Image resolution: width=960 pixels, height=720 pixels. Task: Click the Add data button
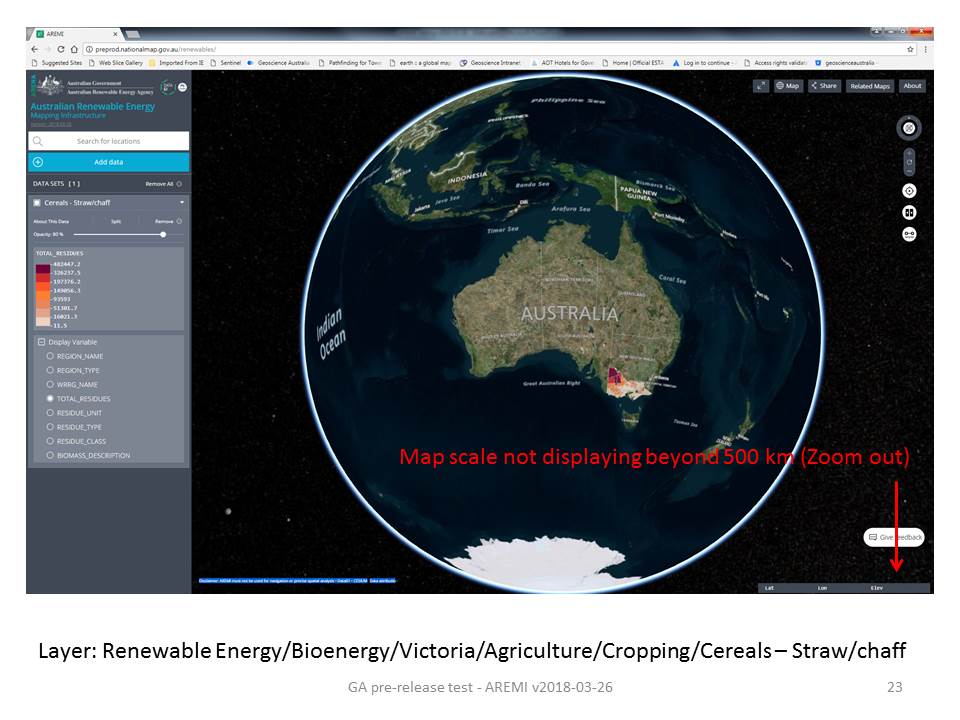pyautogui.click(x=110, y=162)
